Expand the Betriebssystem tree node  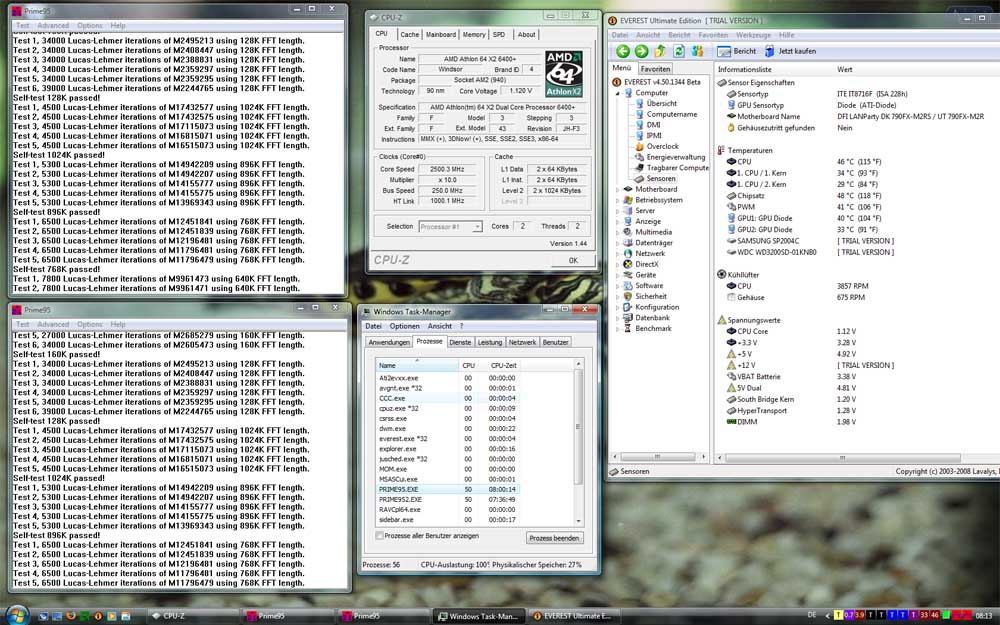coord(617,200)
